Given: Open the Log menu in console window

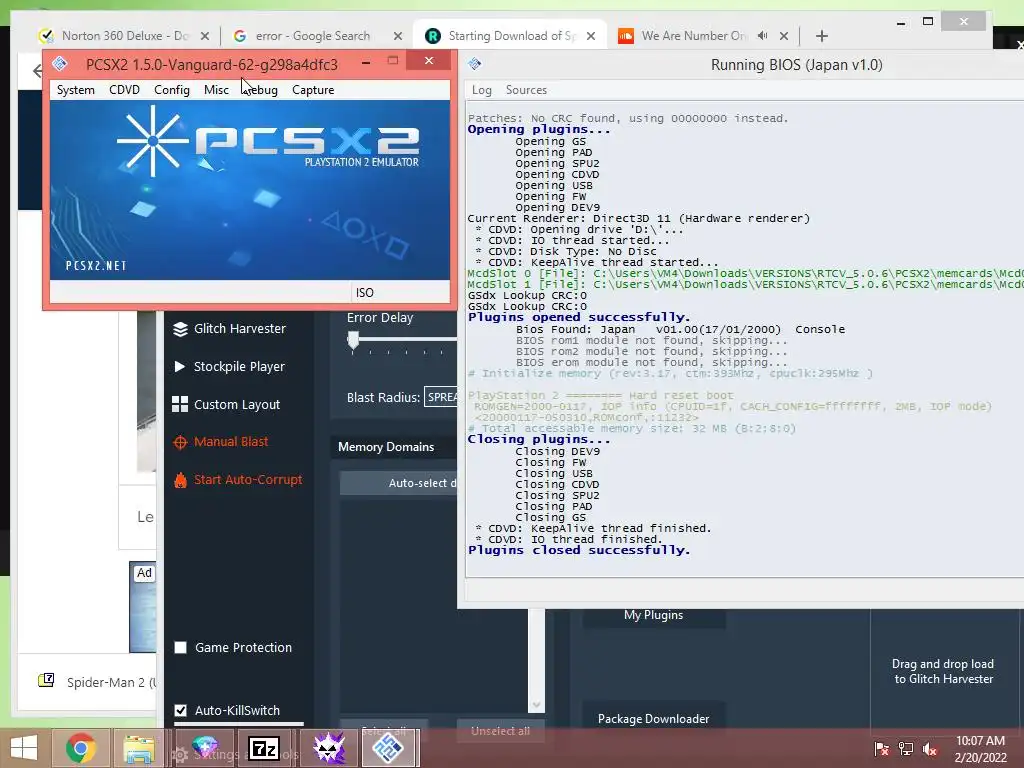Looking at the screenshot, I should pos(481,90).
